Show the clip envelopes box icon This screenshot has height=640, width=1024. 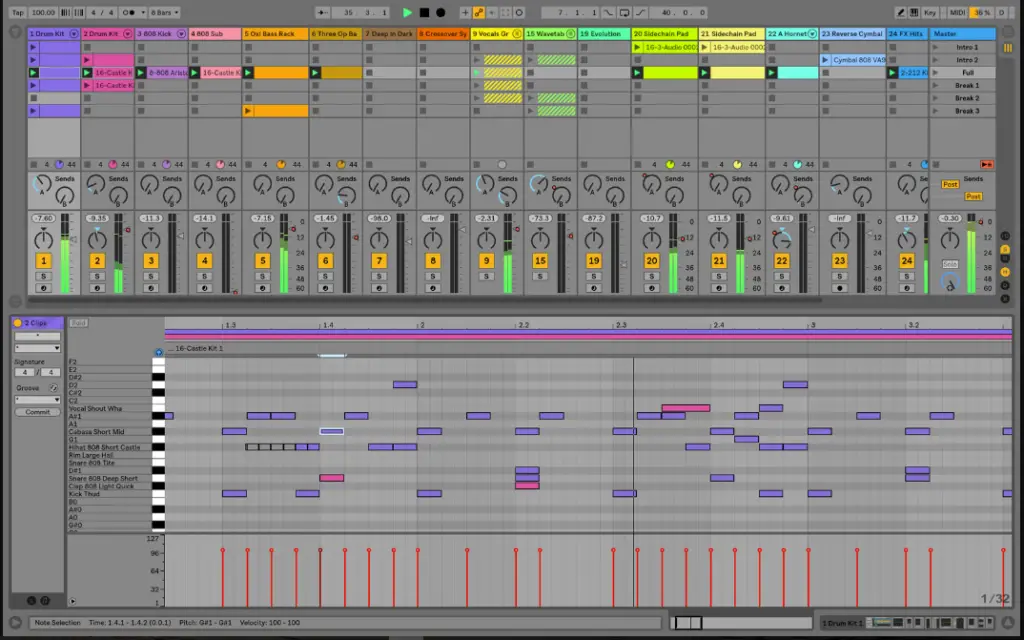(45, 600)
